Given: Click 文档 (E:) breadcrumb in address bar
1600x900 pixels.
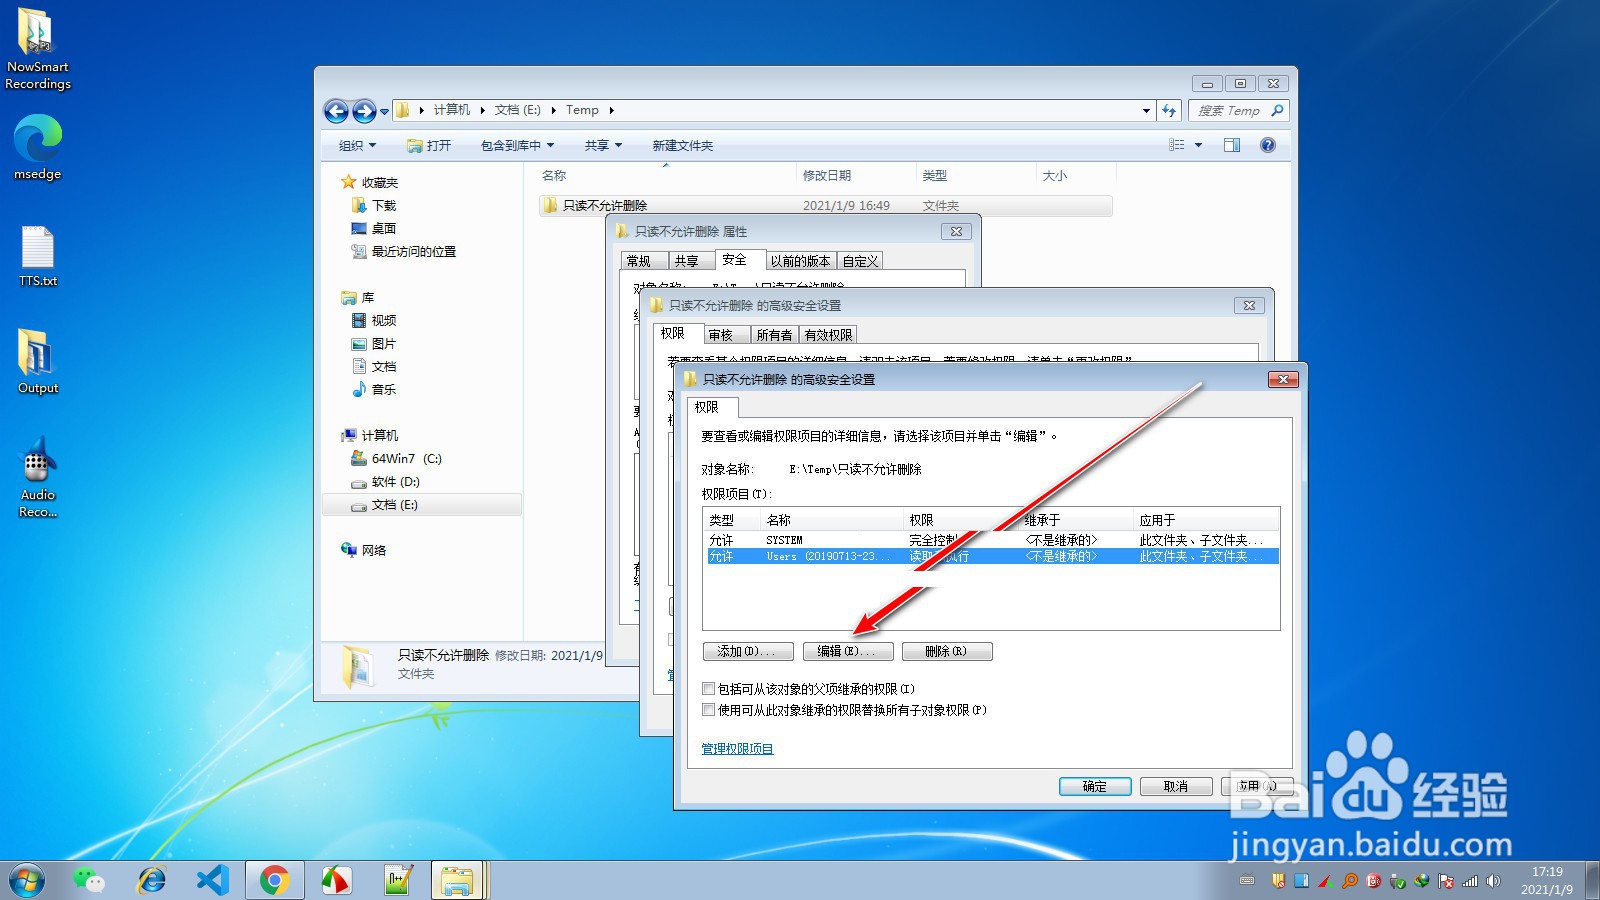Looking at the screenshot, I should (518, 110).
